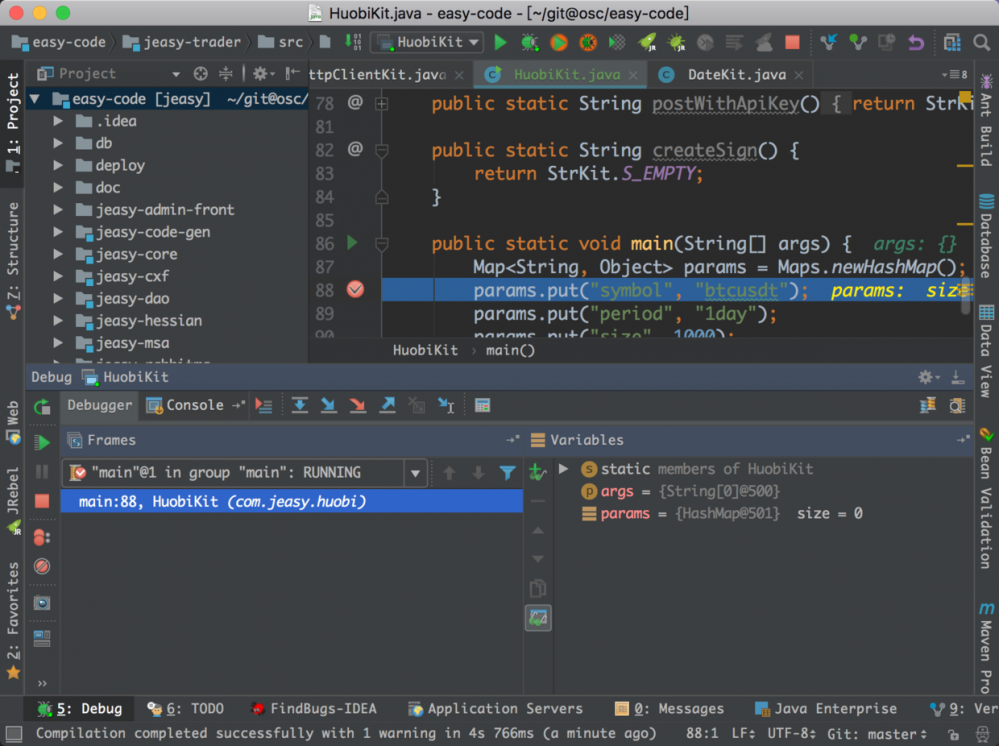Stop the debug session with red square
This screenshot has height=746, width=999.
pos(42,501)
